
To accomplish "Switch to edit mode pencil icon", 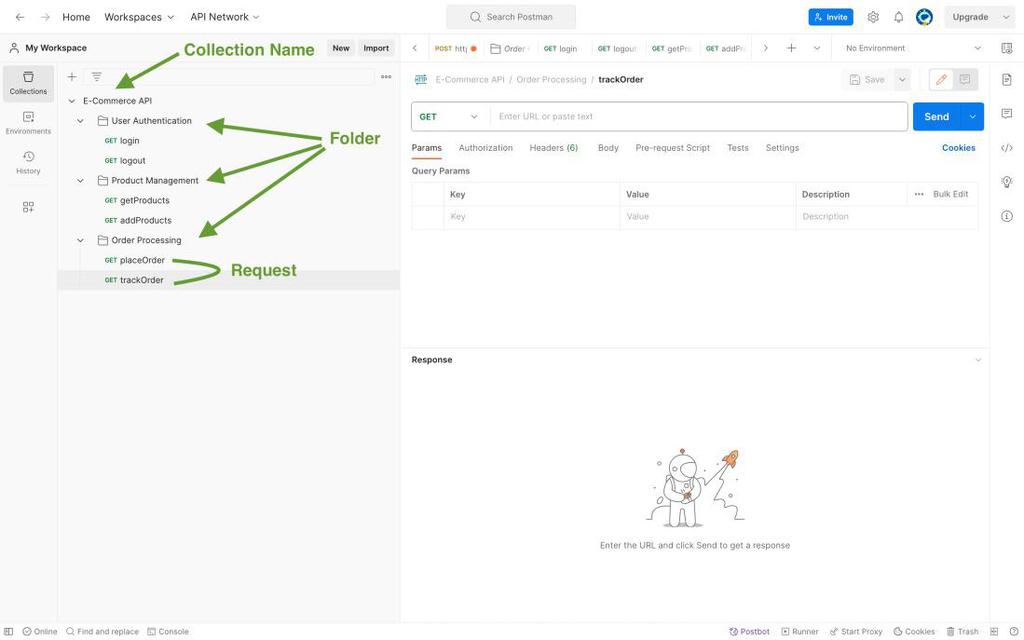I will tap(941, 80).
